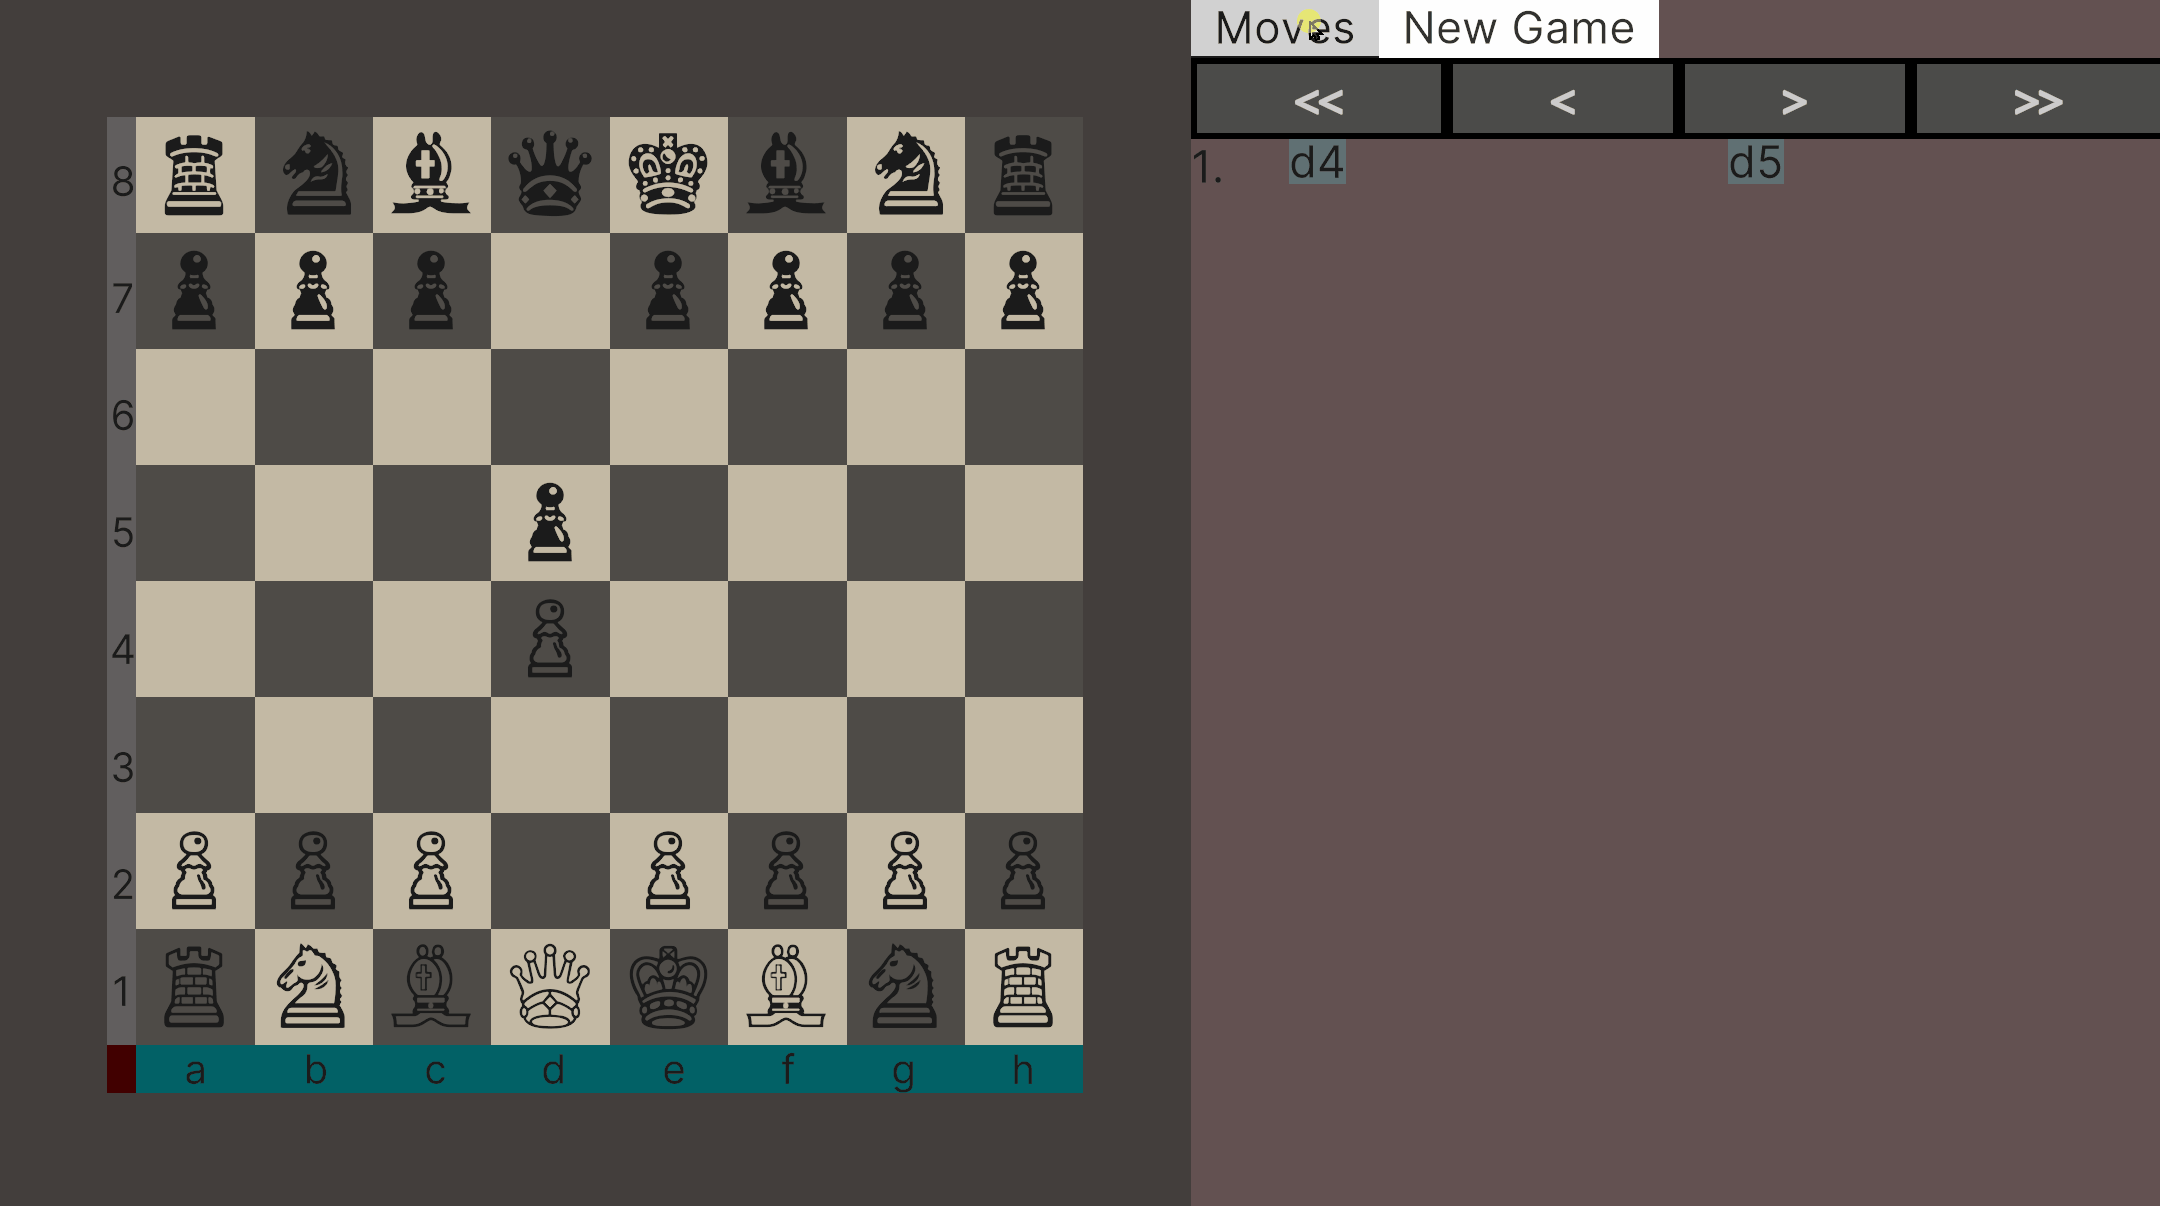Viewport: 2160px width, 1206px height.
Task: Select the white pawn on e2
Action: tap(668, 871)
